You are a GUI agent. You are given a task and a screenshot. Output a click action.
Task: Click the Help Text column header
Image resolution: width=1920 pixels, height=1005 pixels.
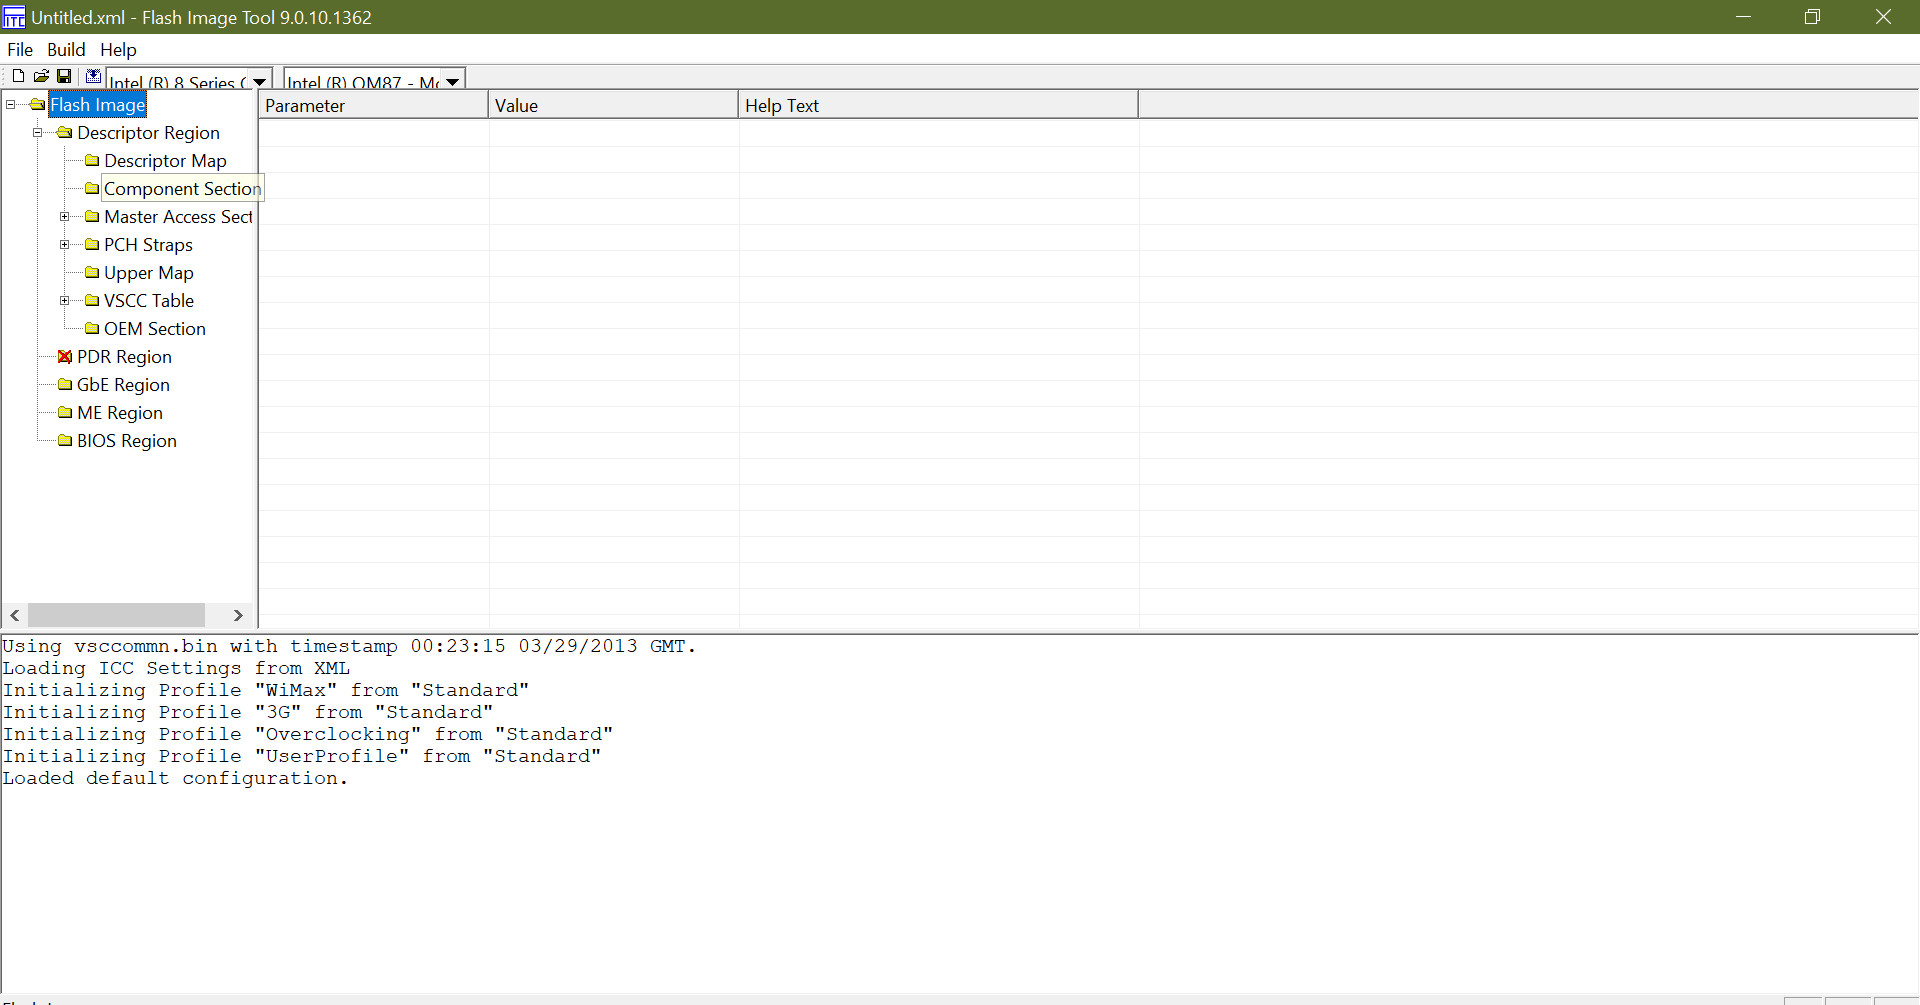pyautogui.click(x=938, y=105)
